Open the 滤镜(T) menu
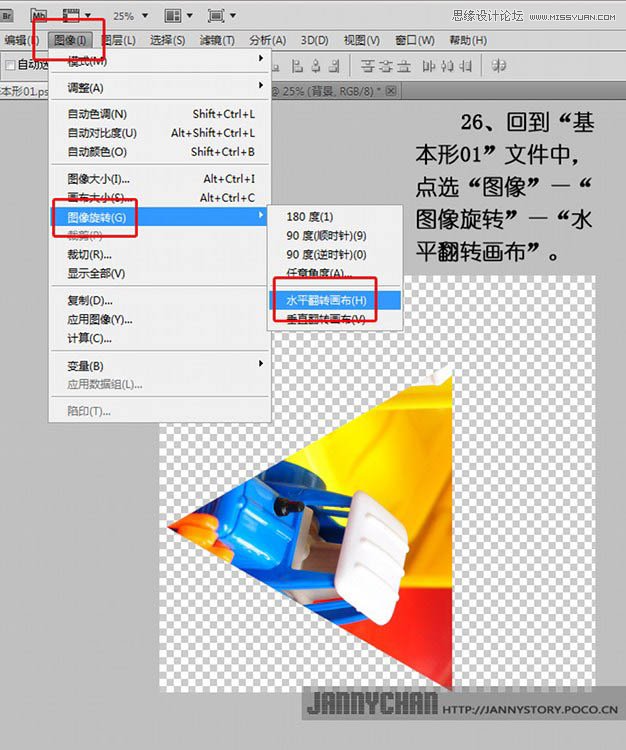 (217, 40)
